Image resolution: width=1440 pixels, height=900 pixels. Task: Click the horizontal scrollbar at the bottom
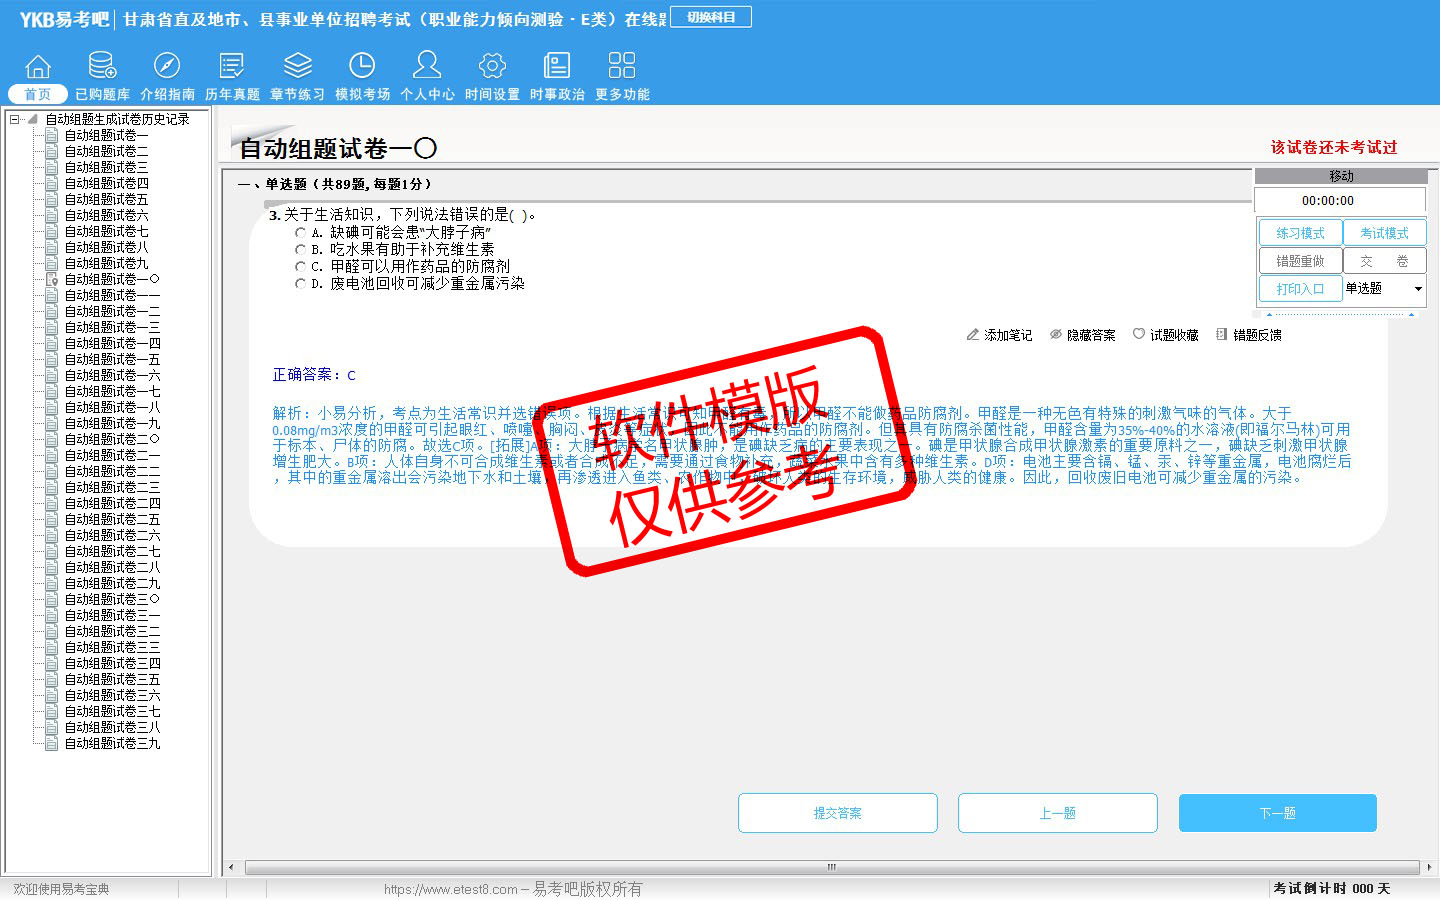click(x=830, y=867)
